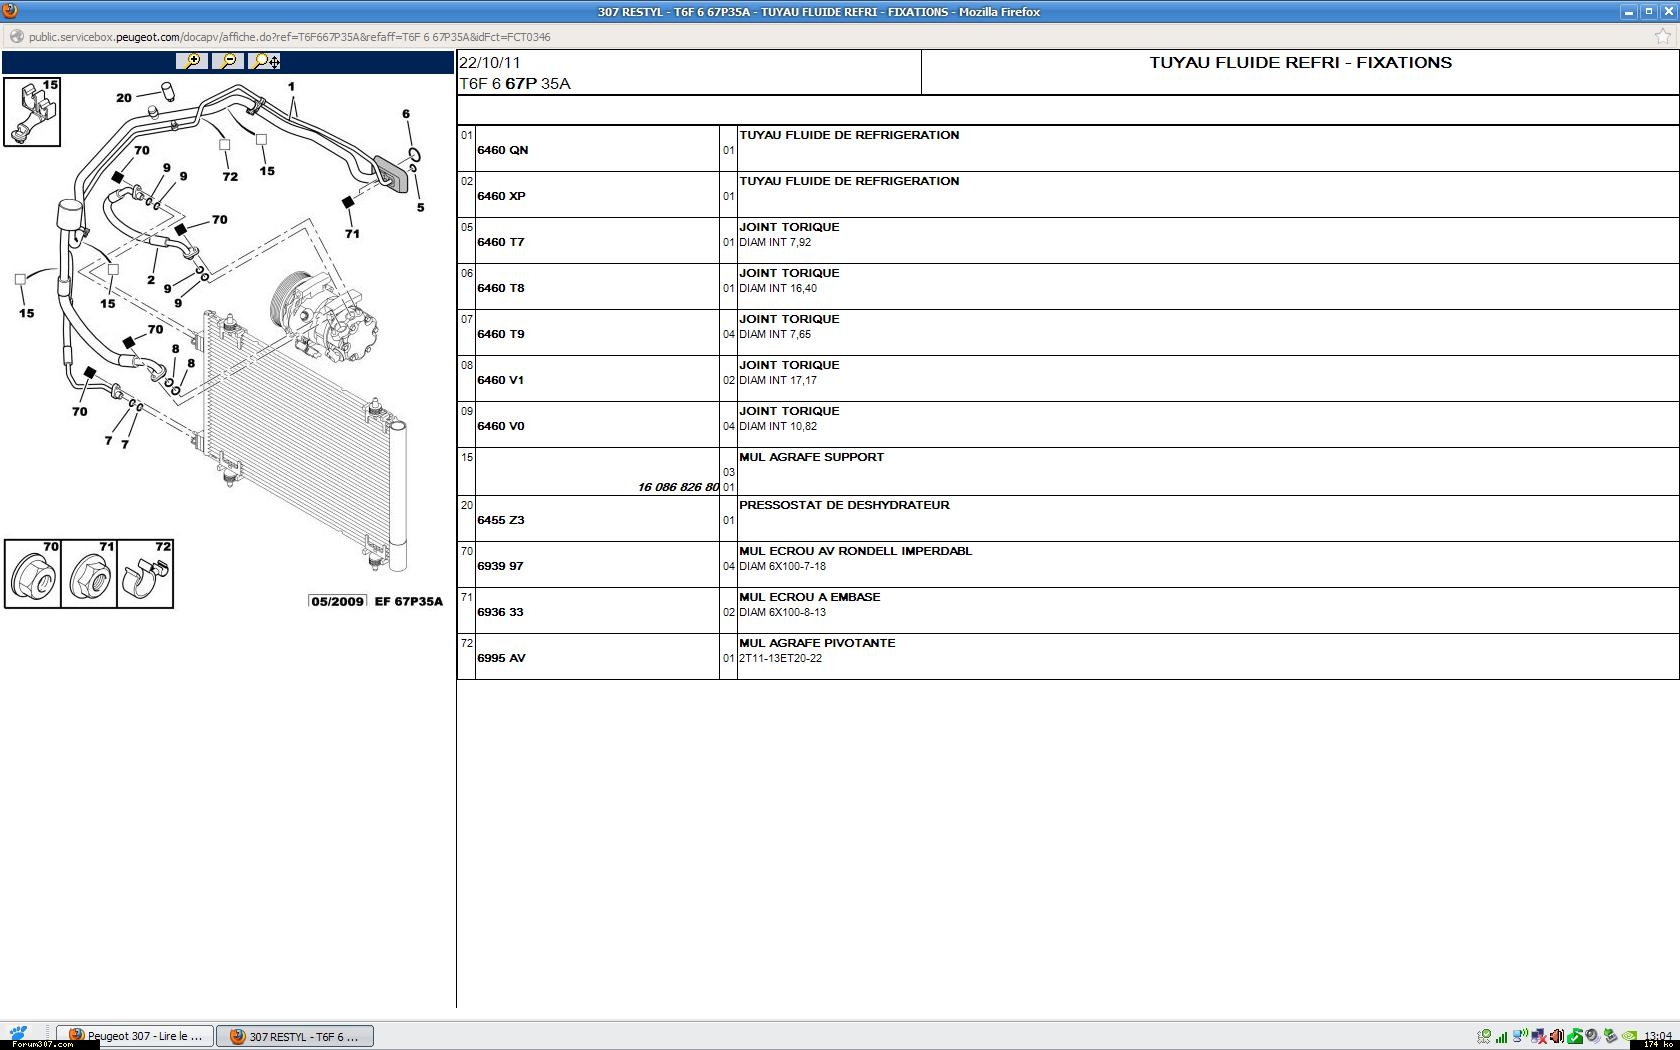Click the green checkmark network tray icon
Image resolution: width=1680 pixels, height=1050 pixels.
click(1485, 1036)
